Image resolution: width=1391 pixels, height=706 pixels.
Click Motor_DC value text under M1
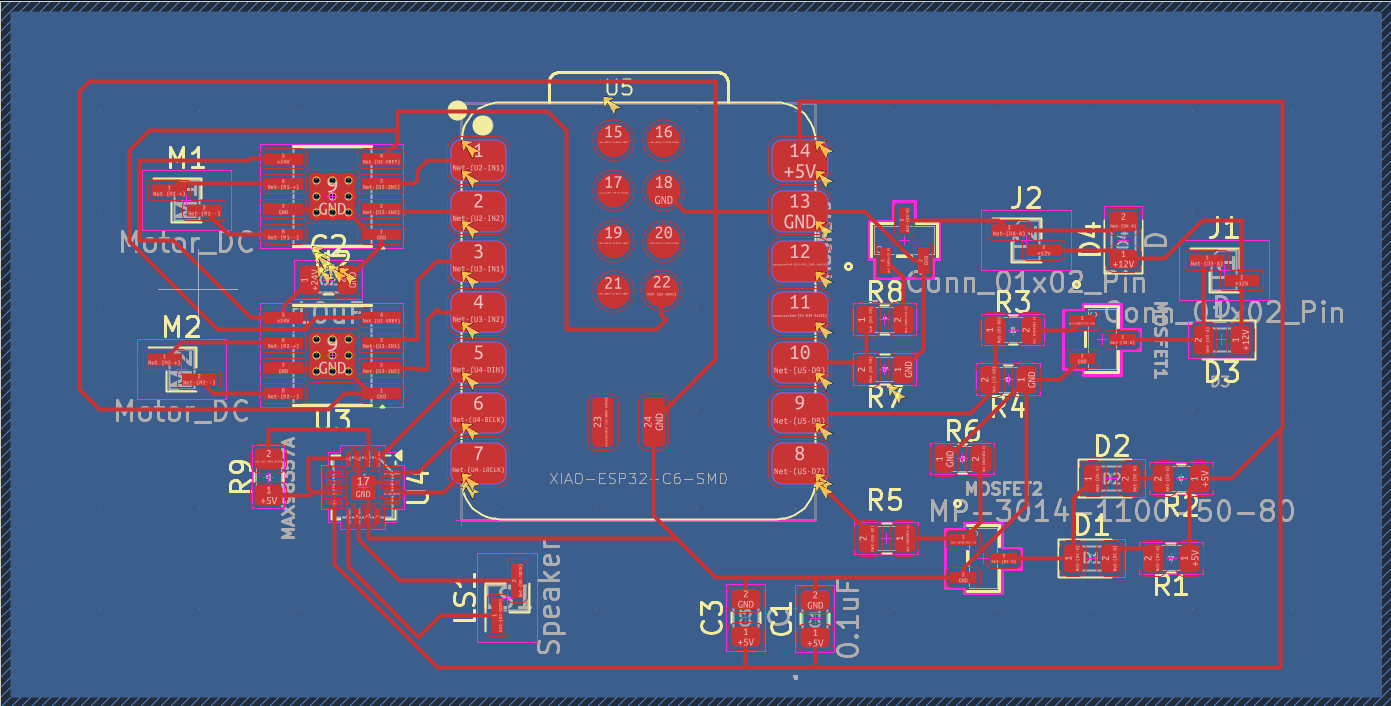tap(185, 242)
